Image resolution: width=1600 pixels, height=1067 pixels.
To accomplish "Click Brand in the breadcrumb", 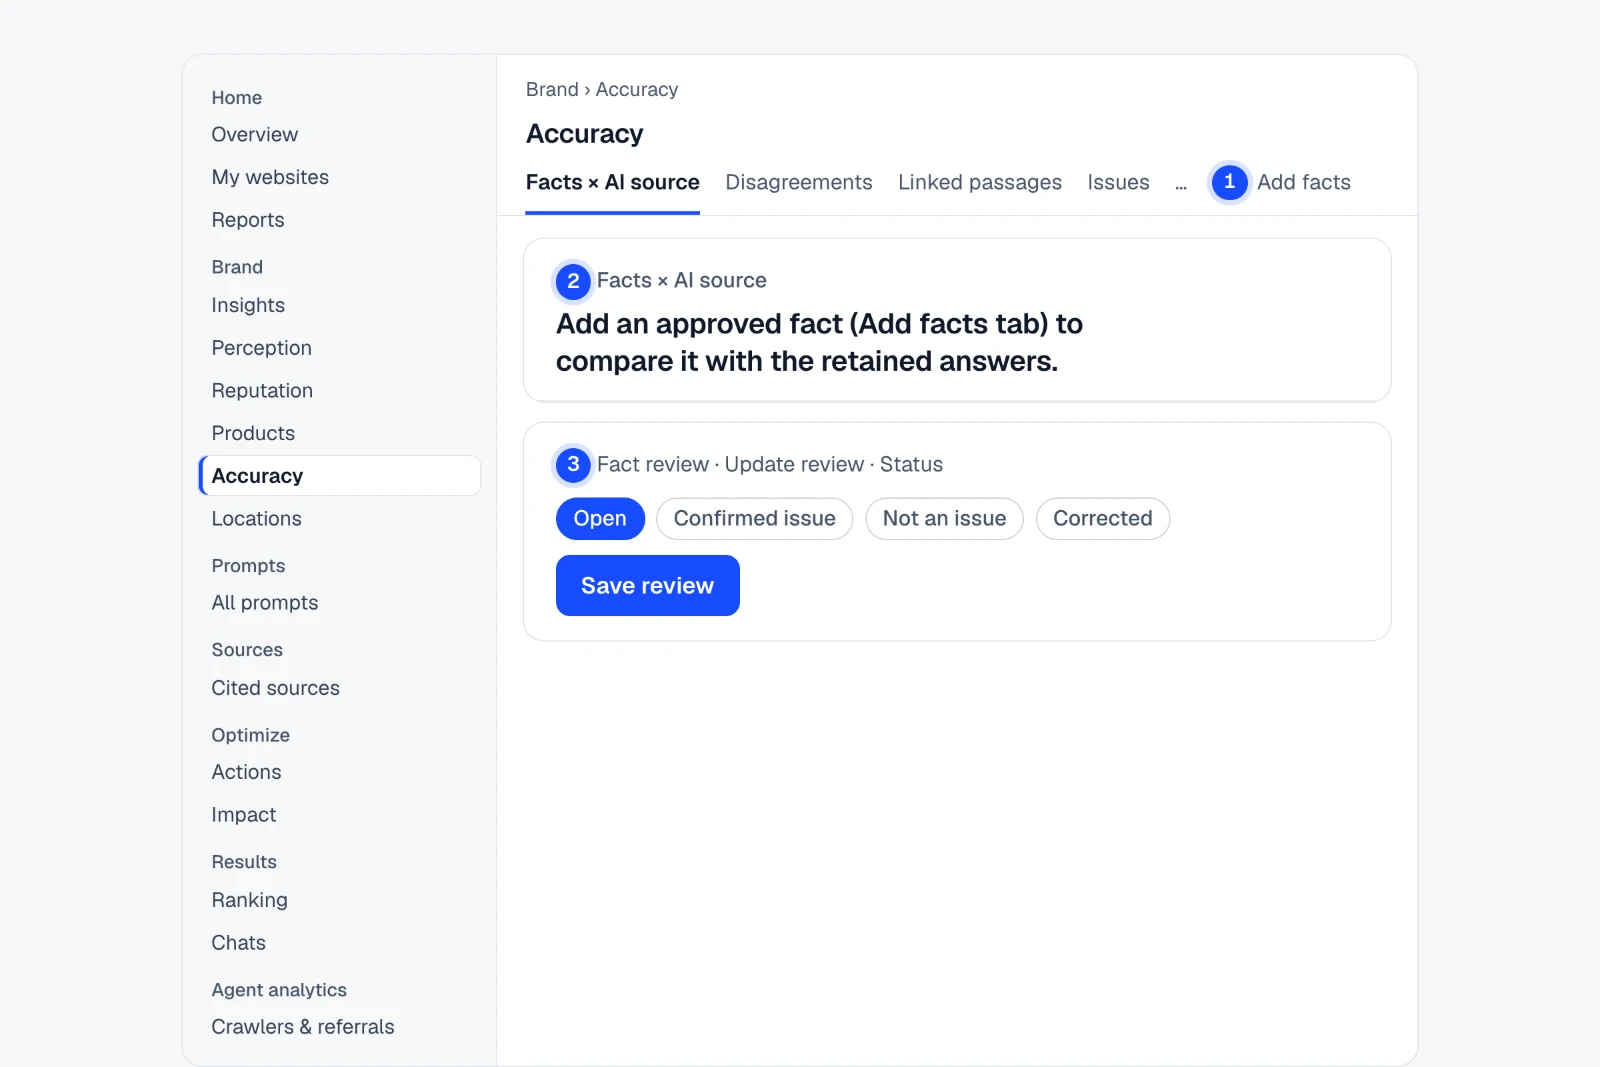I will [552, 90].
